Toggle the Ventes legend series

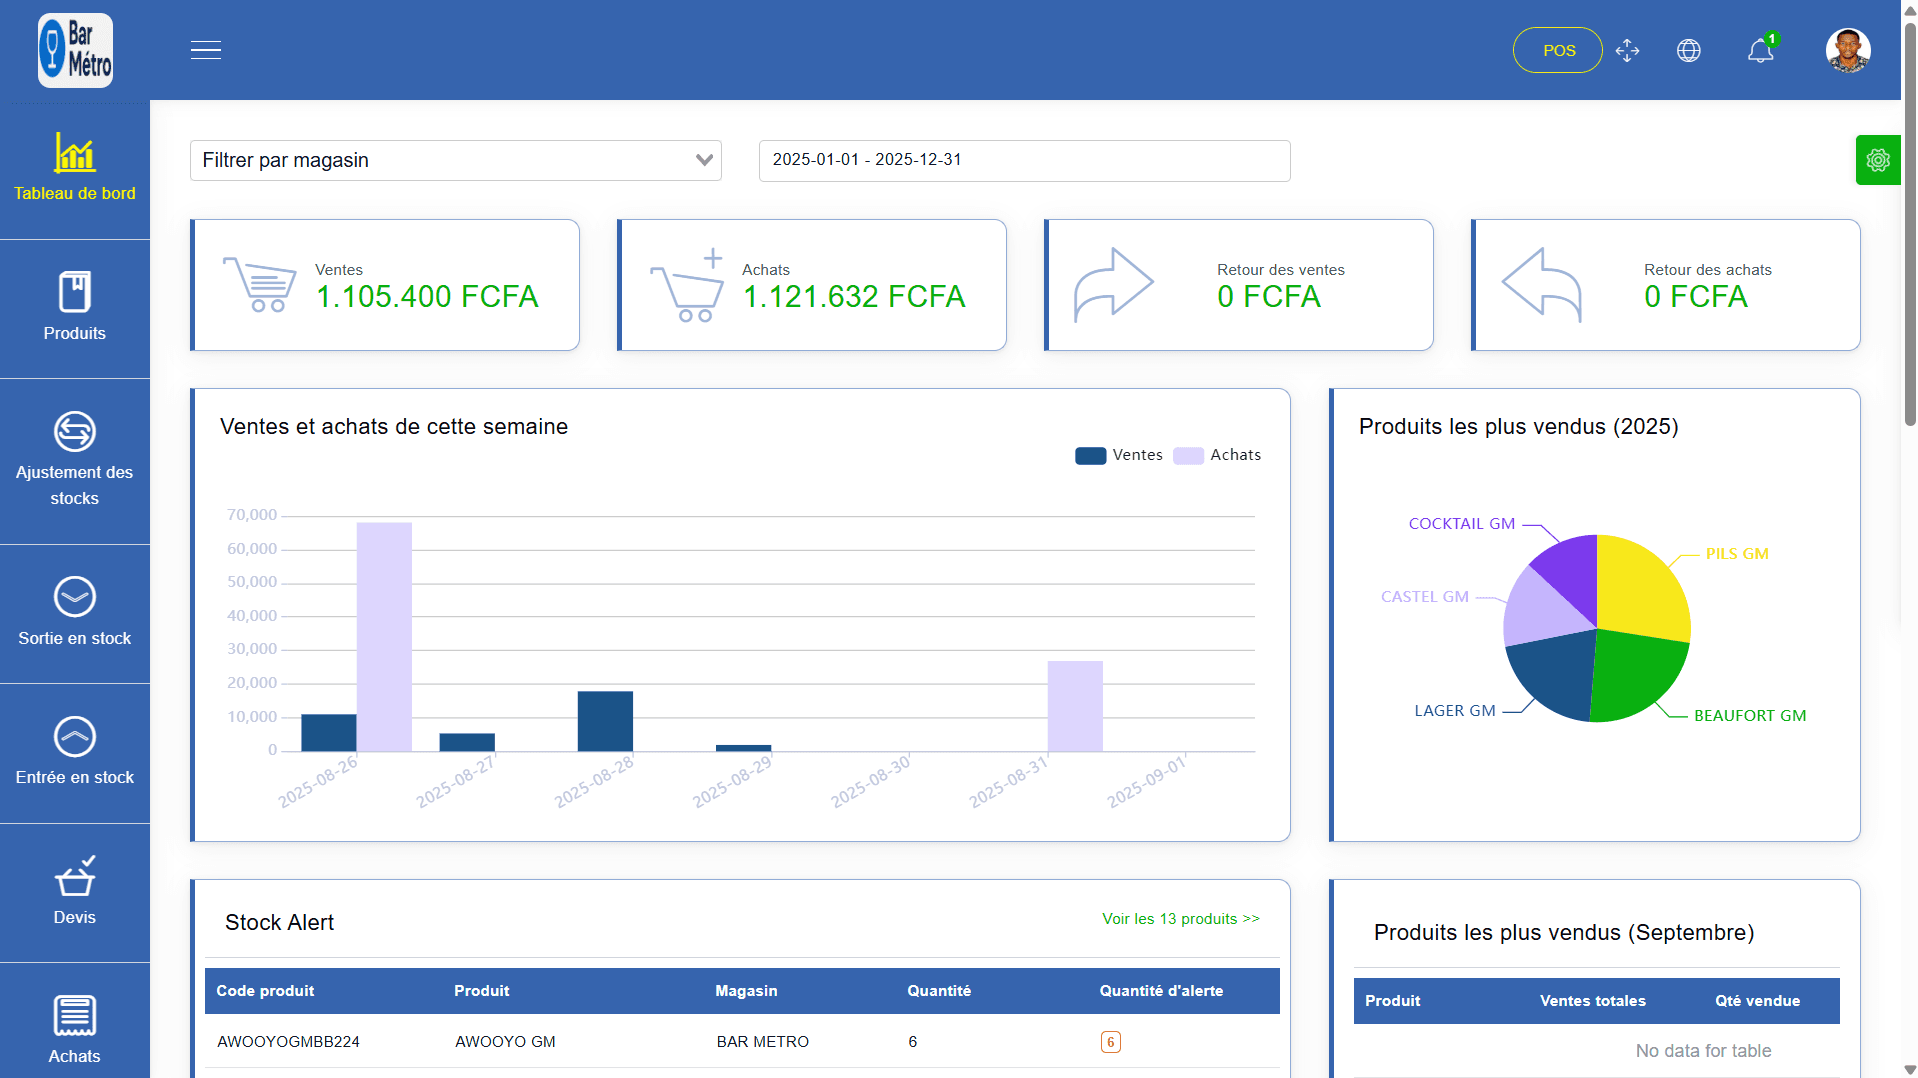(x=1118, y=455)
